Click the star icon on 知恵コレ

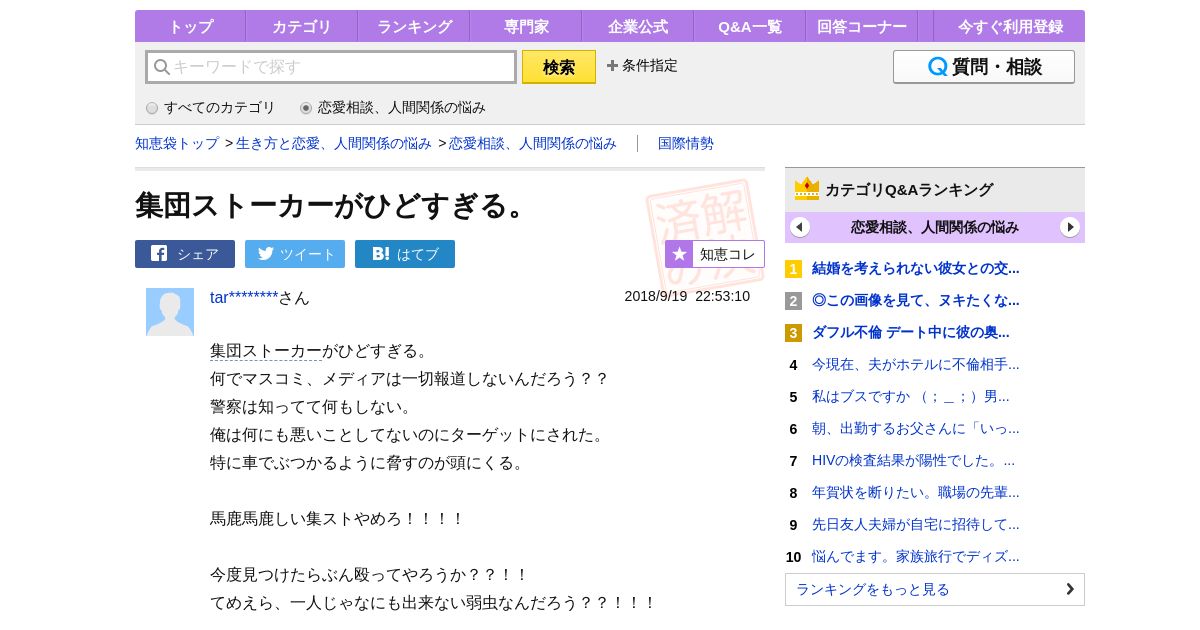click(679, 254)
